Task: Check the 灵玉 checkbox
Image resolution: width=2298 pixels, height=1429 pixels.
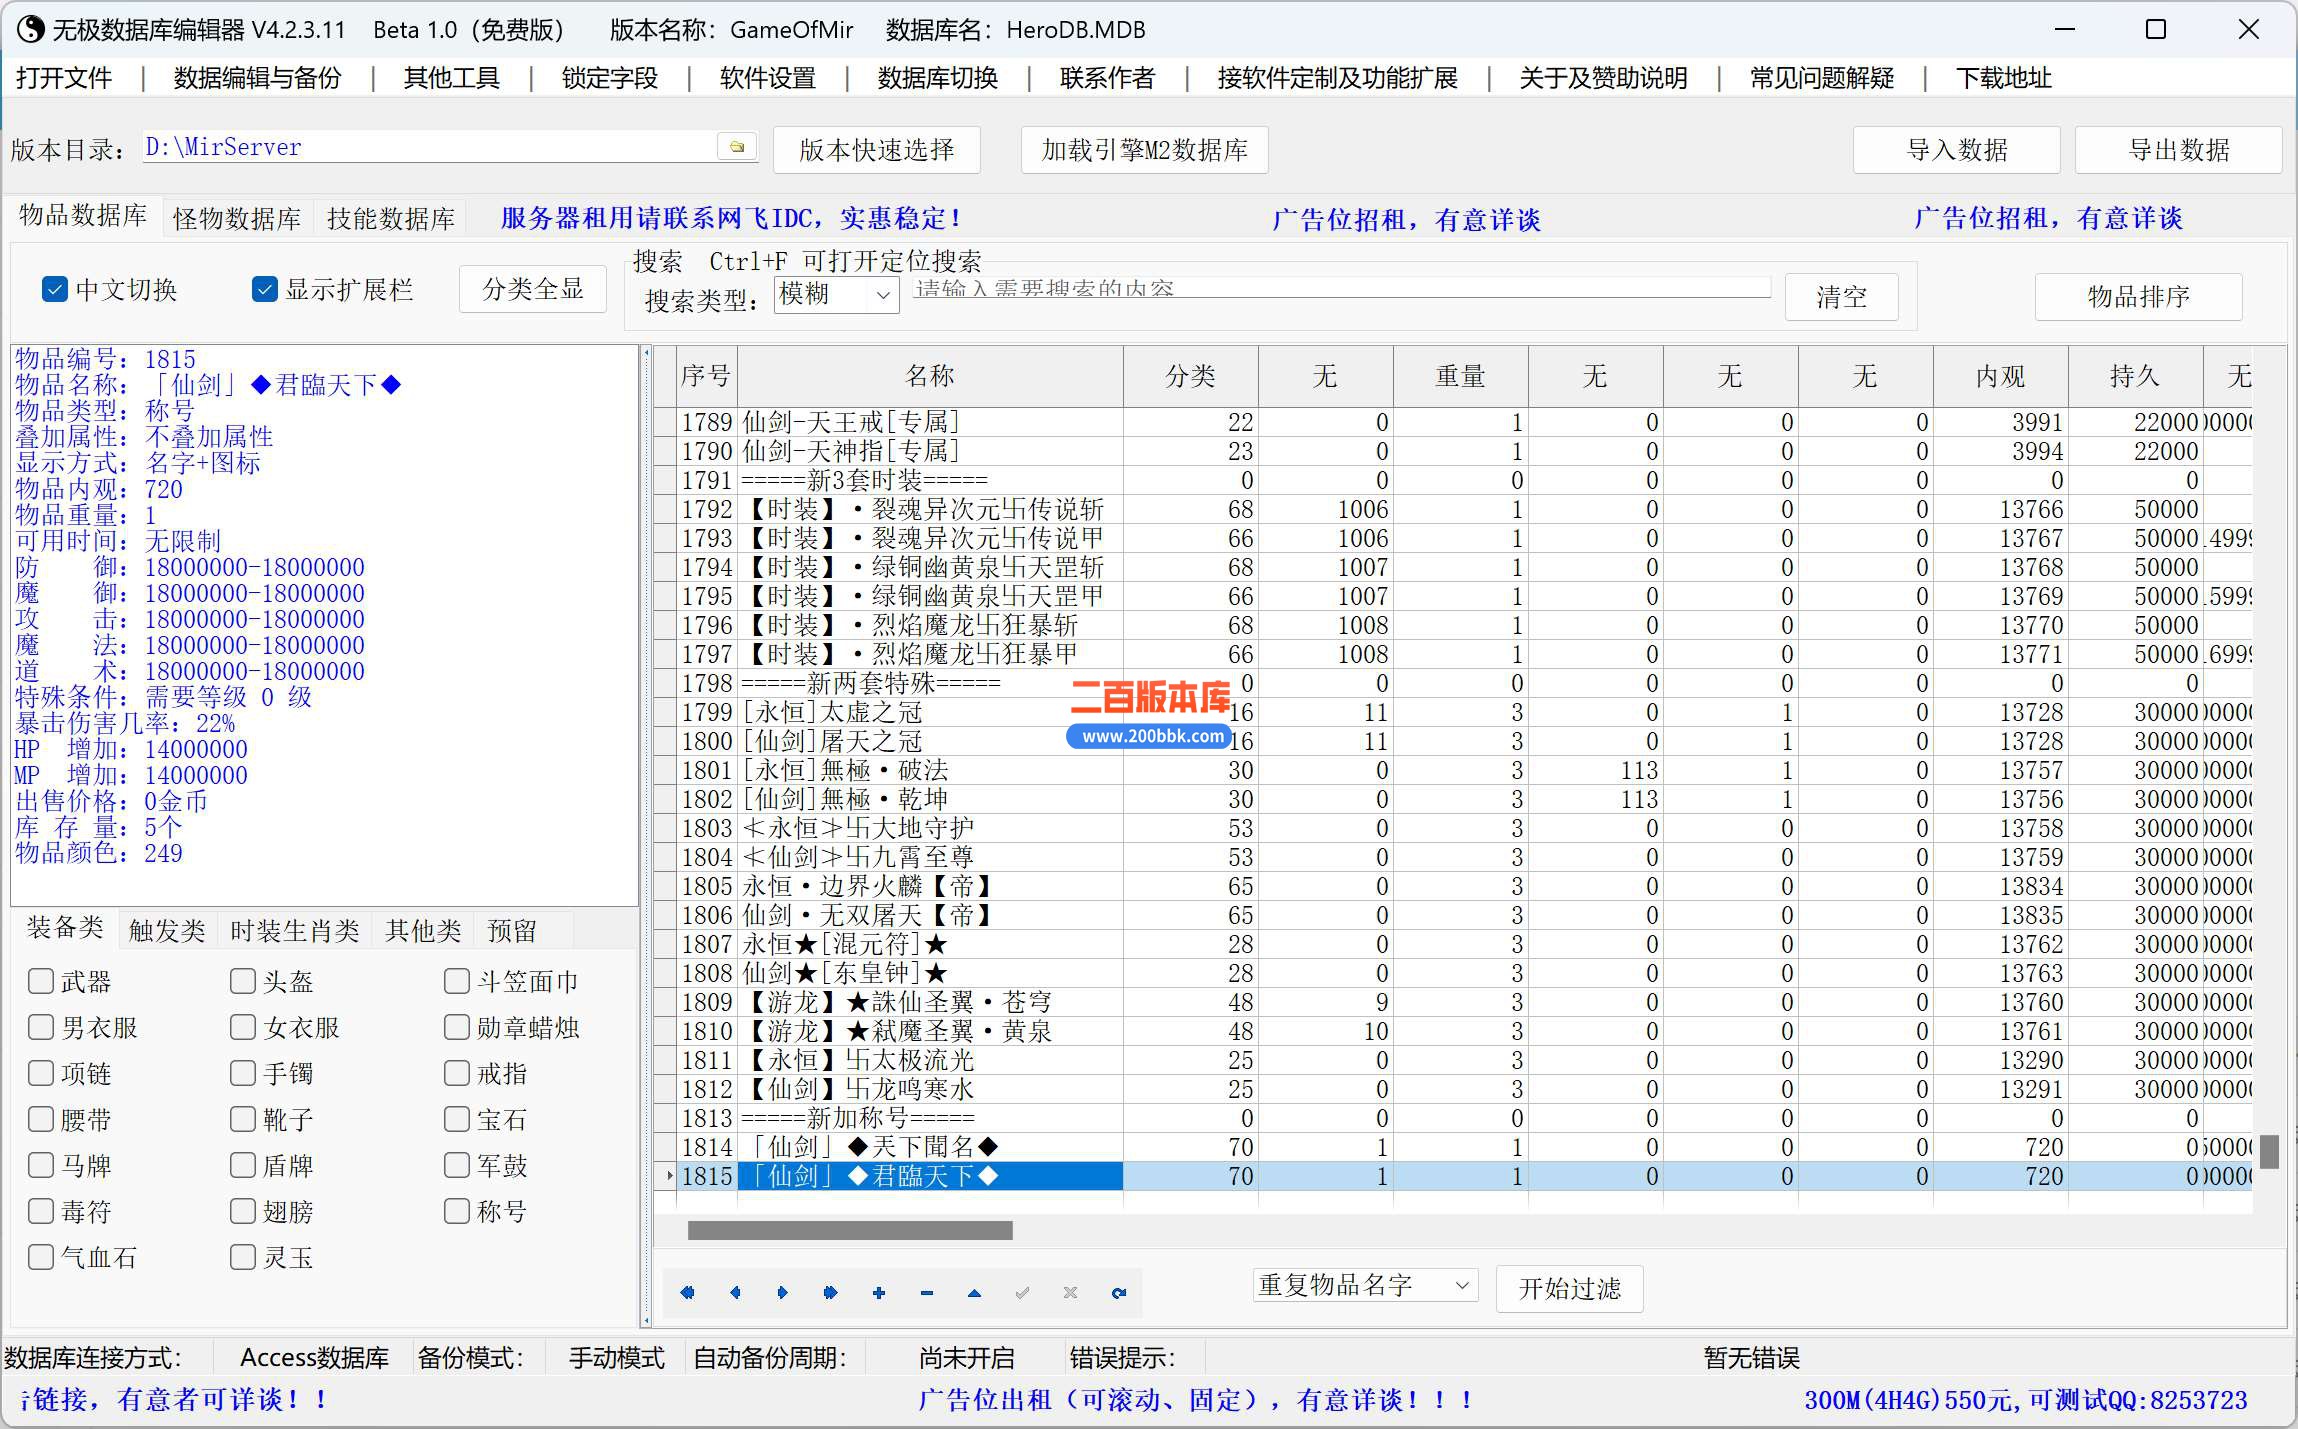Action: tap(242, 1257)
